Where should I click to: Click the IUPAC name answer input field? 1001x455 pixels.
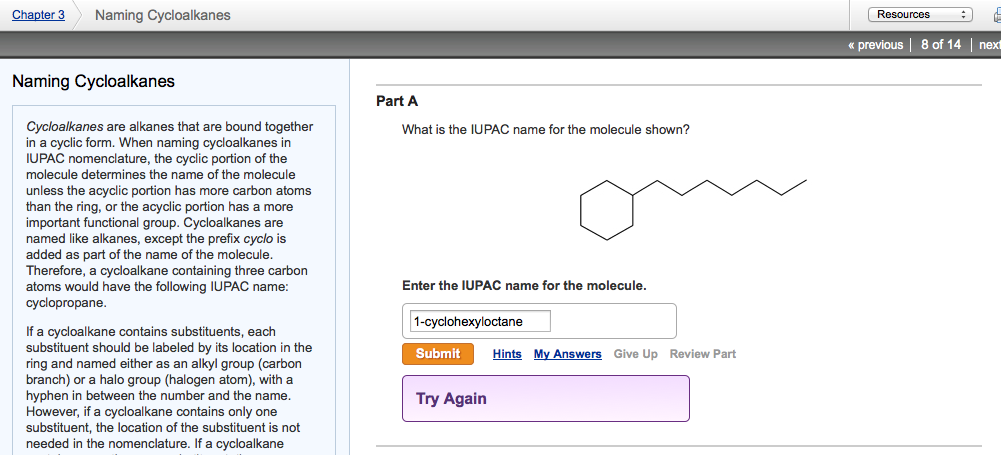480,321
